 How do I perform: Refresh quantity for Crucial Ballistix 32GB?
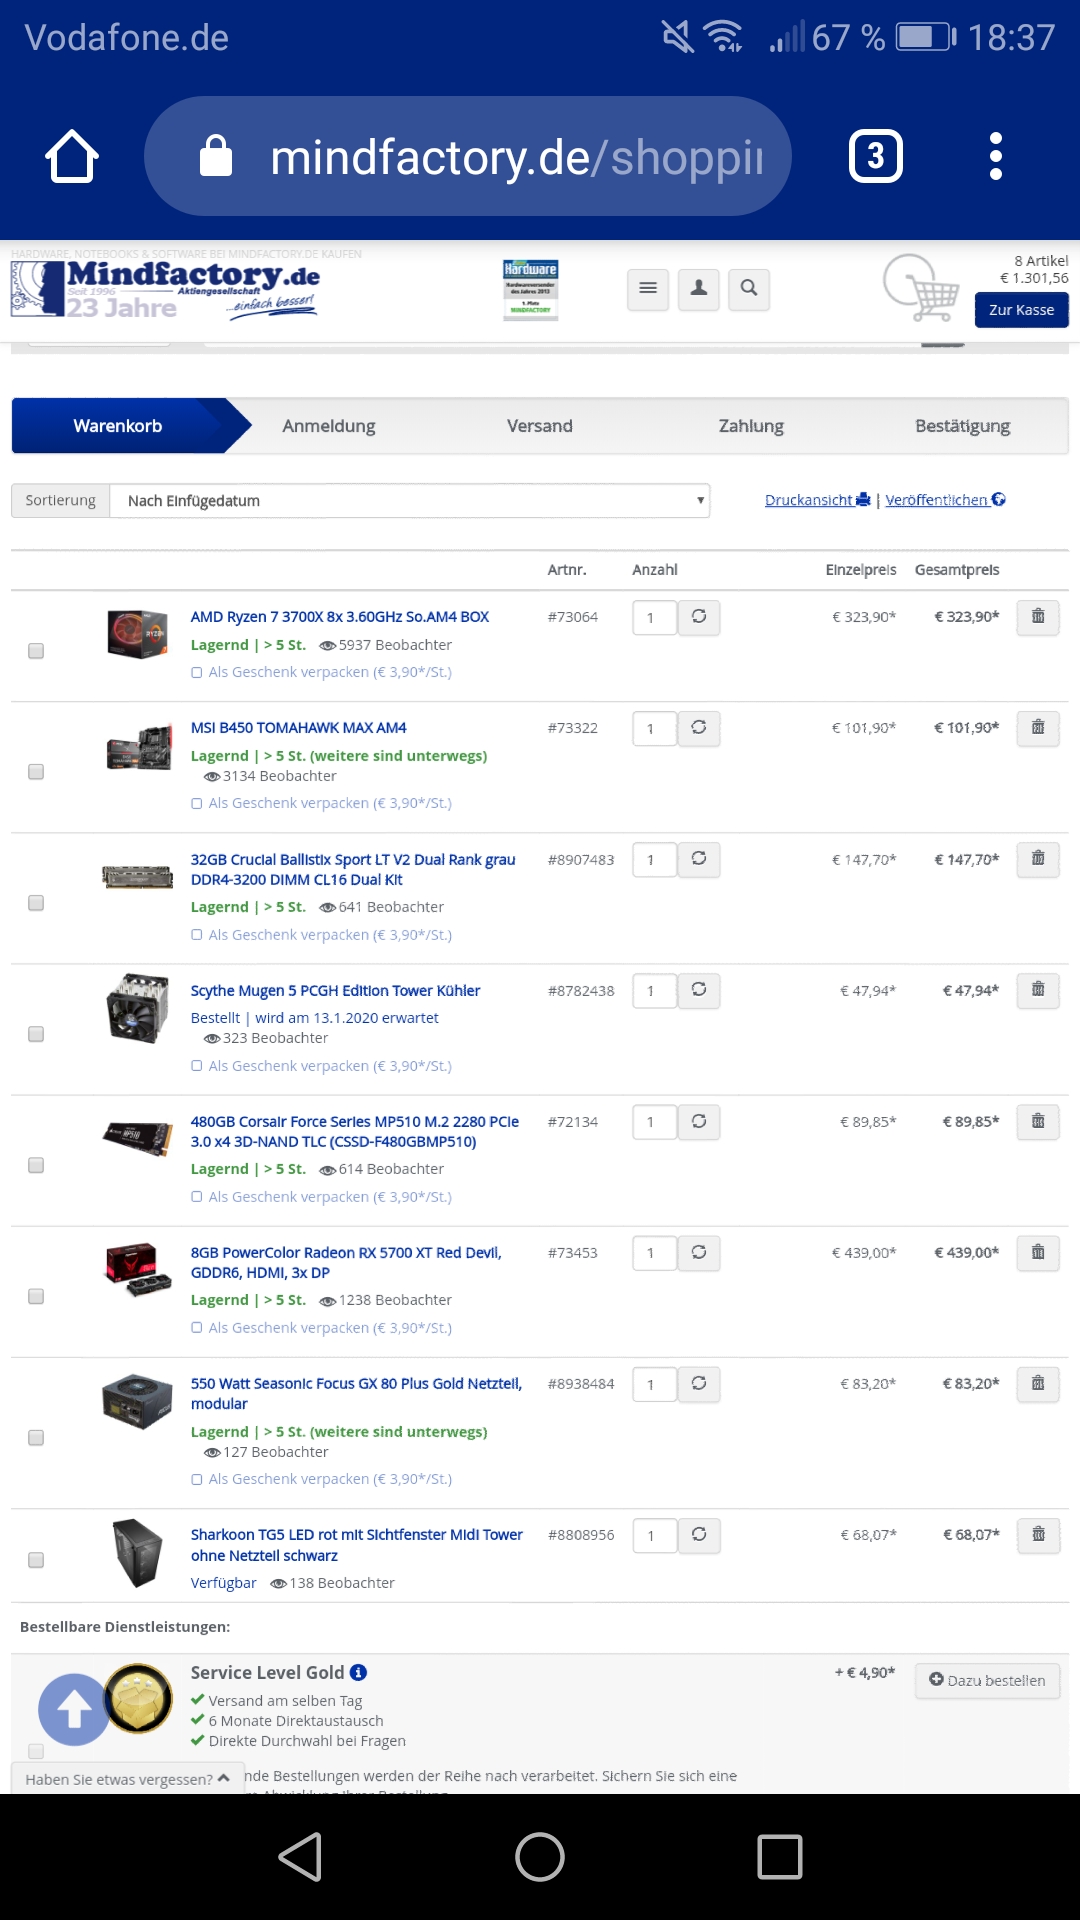tap(699, 859)
